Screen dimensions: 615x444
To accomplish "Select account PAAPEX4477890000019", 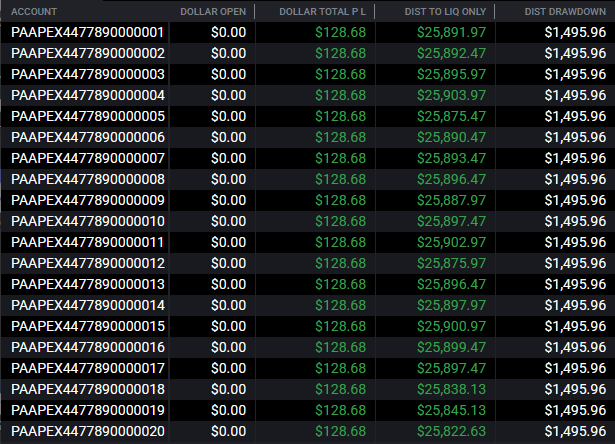I will pyautogui.click(x=87, y=410).
